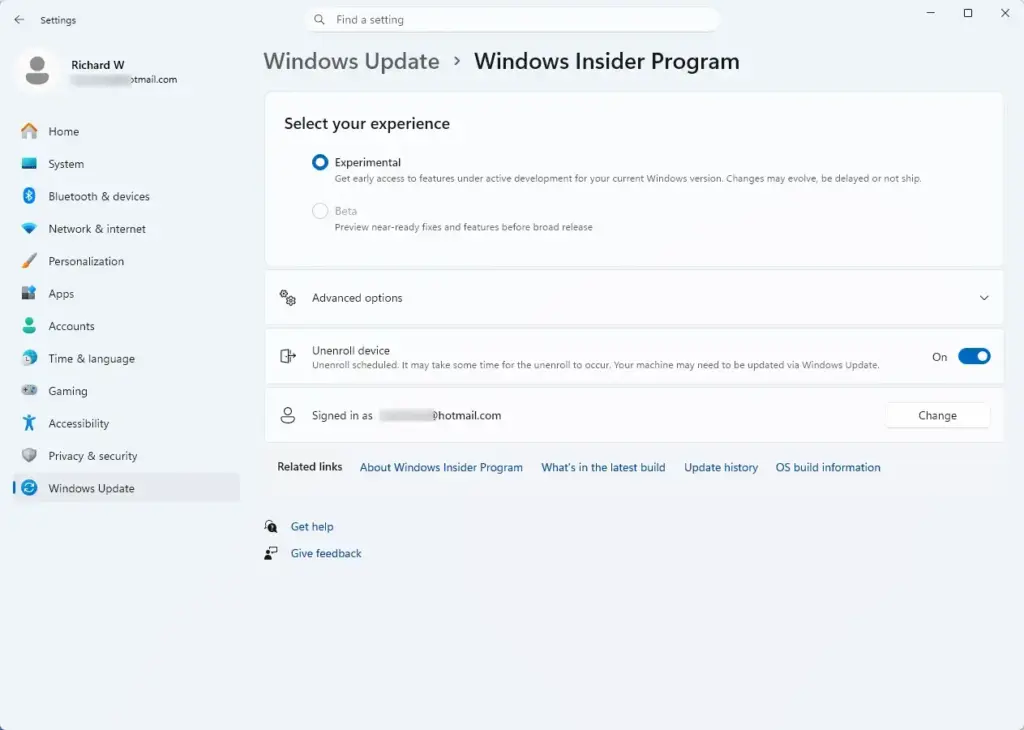
Task: Click the Accounts person icon in sidebar
Action: coord(29,326)
